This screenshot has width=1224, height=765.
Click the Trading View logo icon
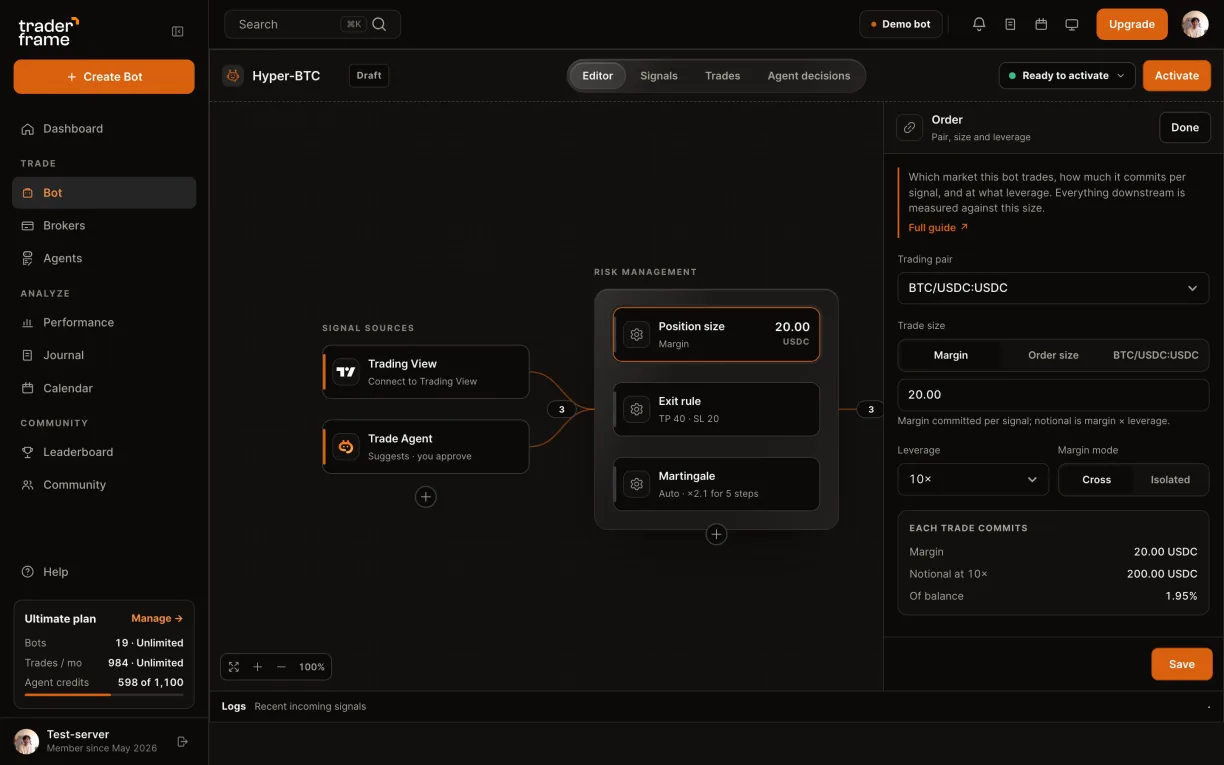pyautogui.click(x=346, y=372)
